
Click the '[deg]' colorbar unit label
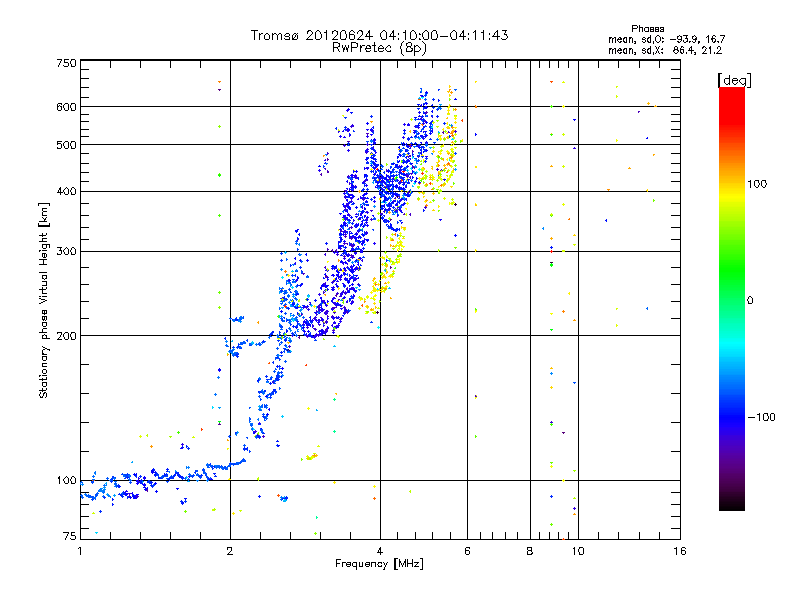coord(734,80)
